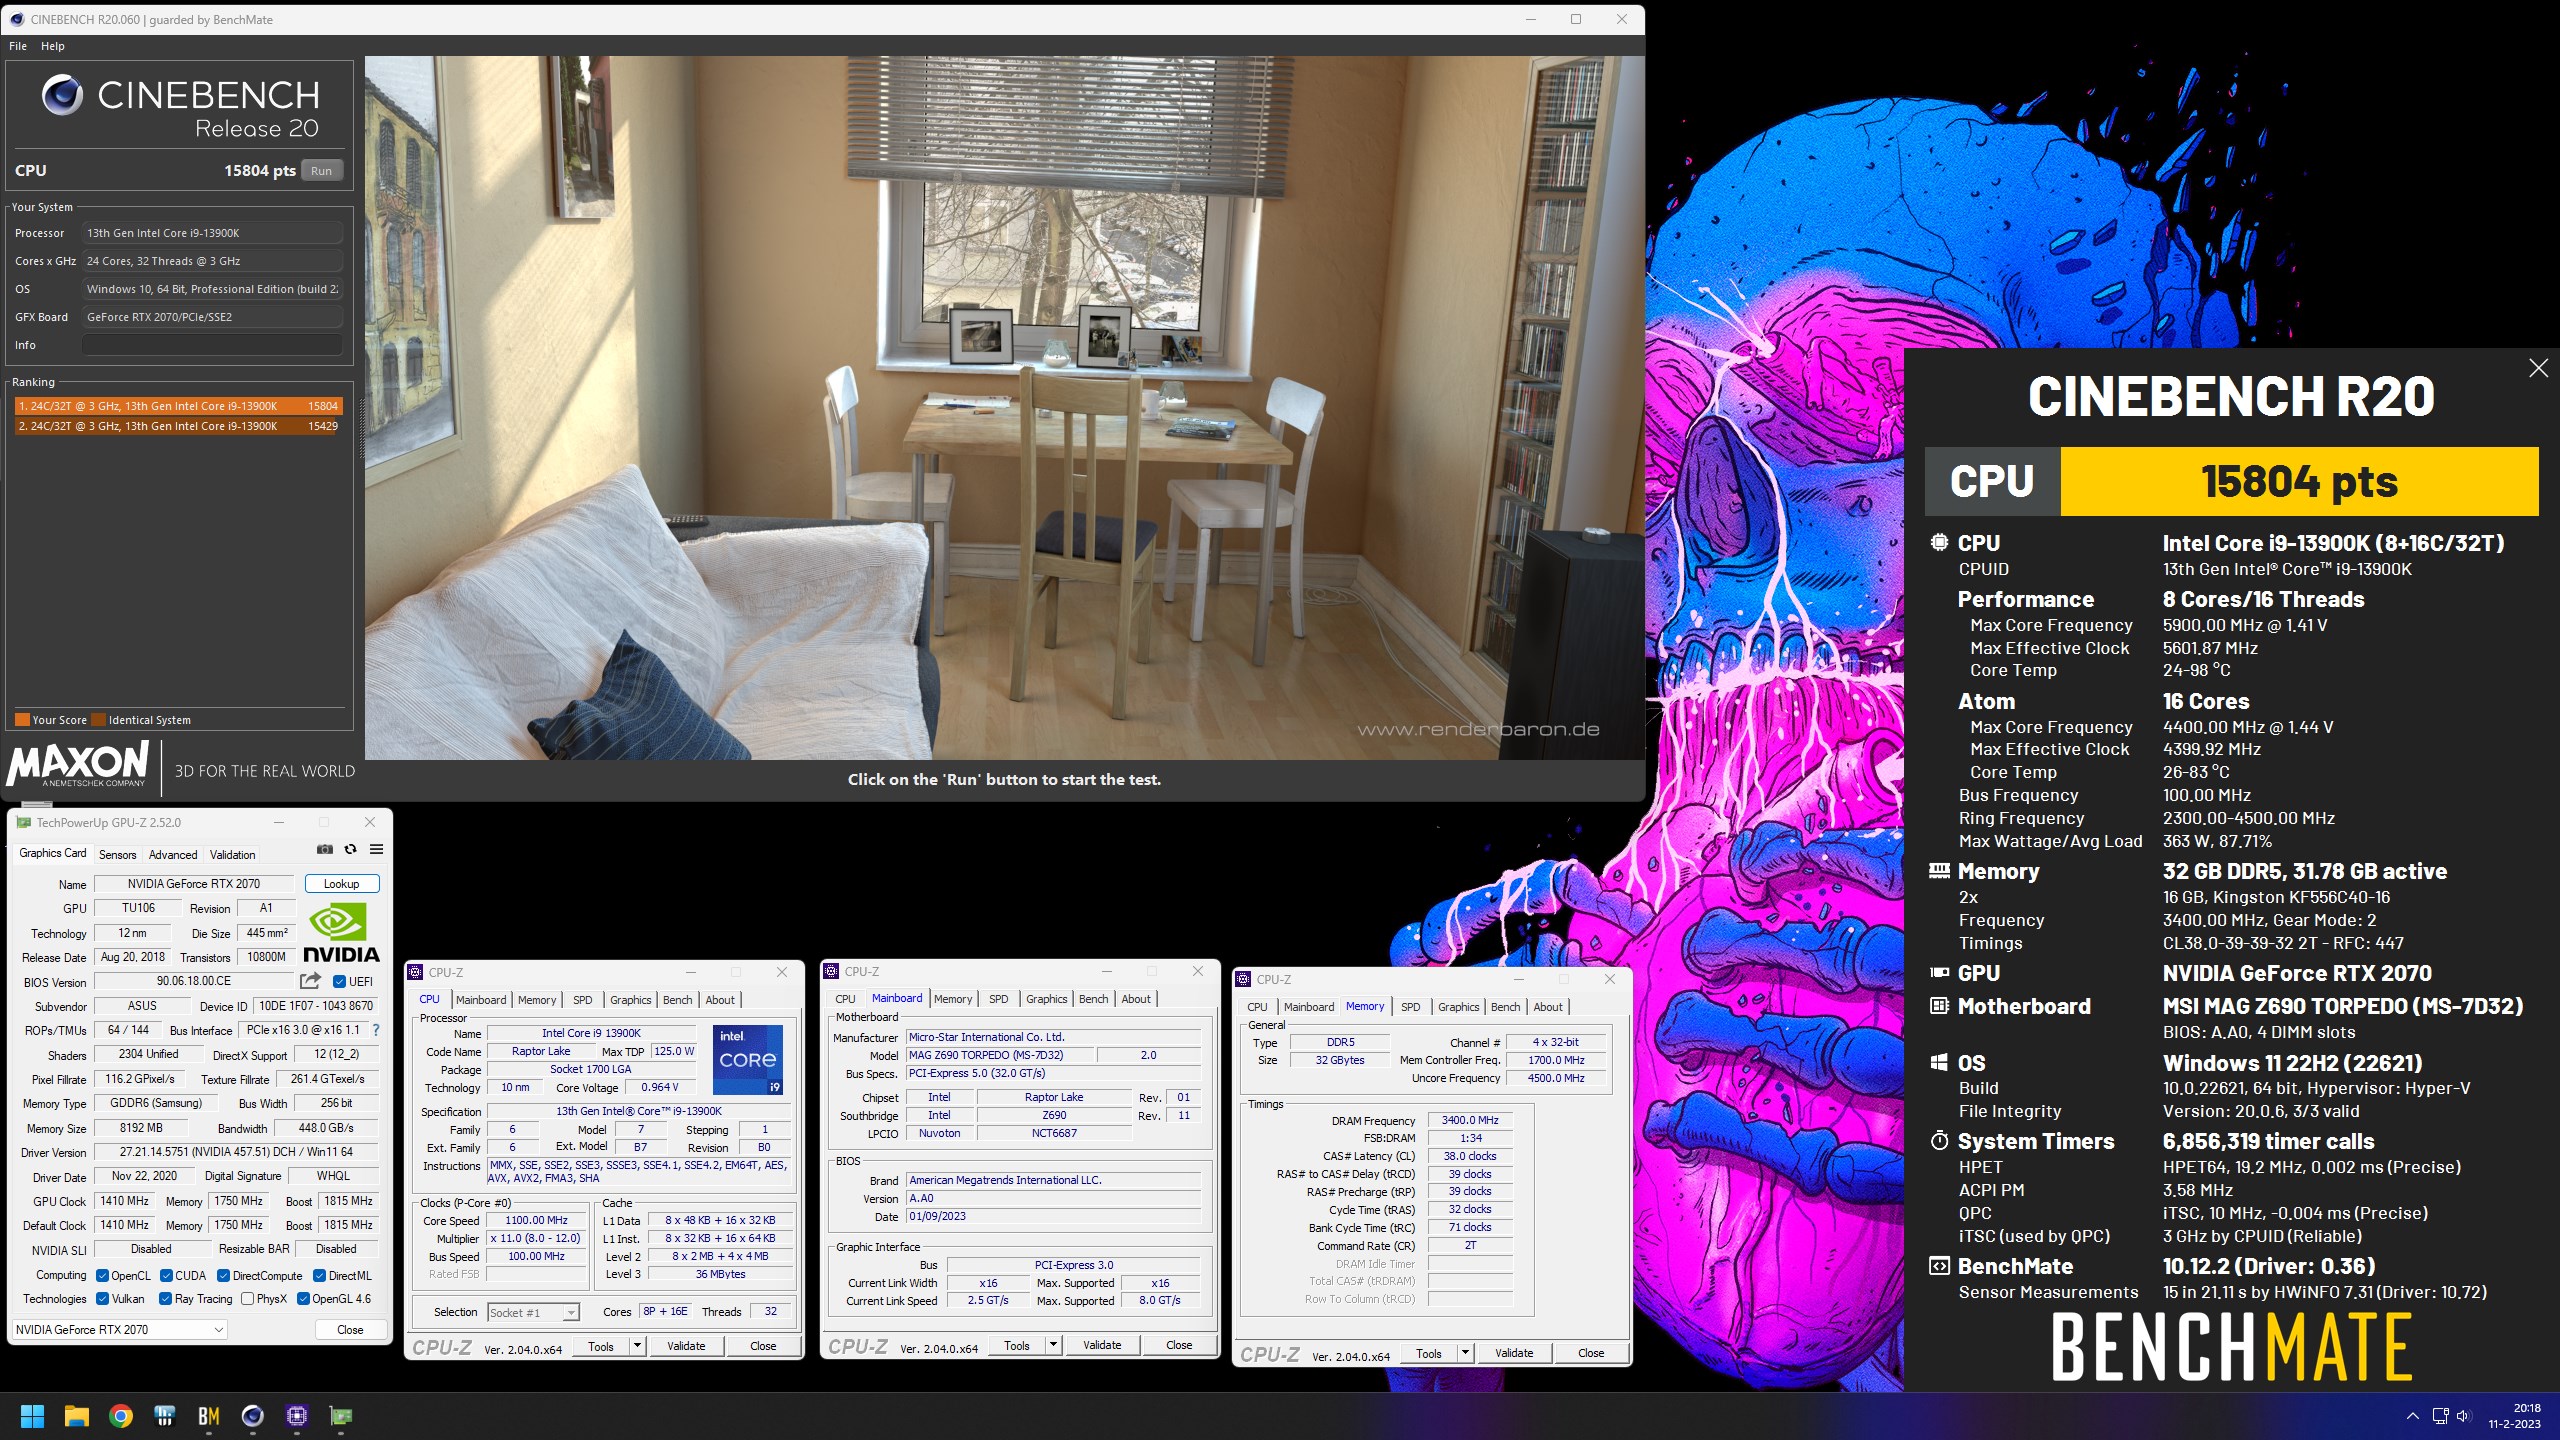This screenshot has height=1440, width=2560.
Task: Refresh GPU-Z info with the refresh icon
Action: [350, 849]
